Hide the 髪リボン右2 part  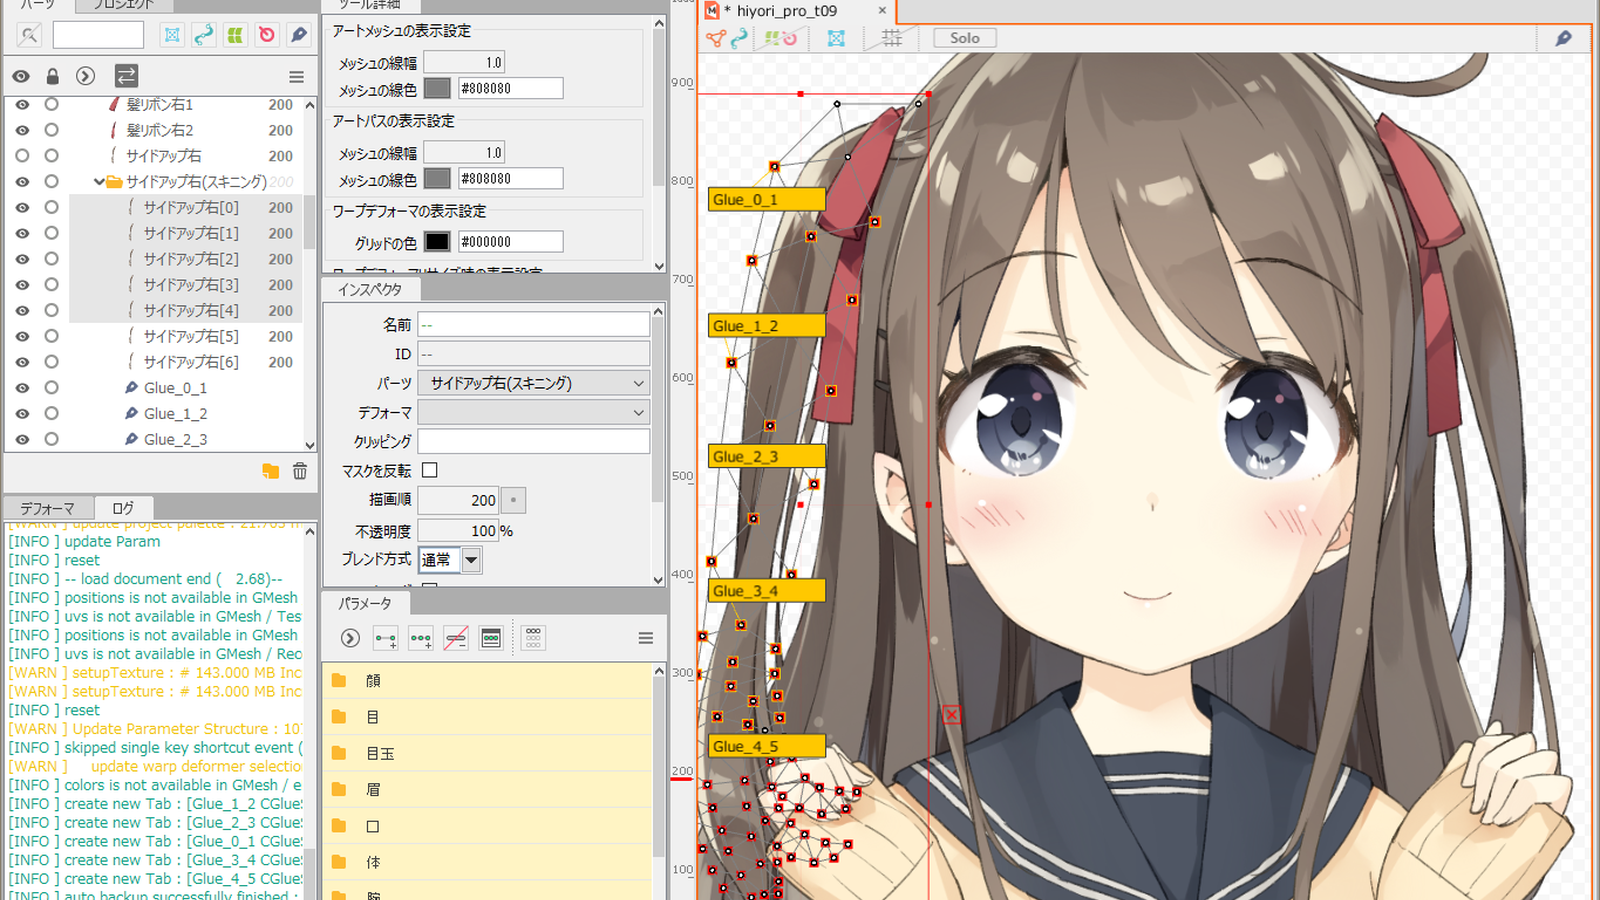click(22, 130)
